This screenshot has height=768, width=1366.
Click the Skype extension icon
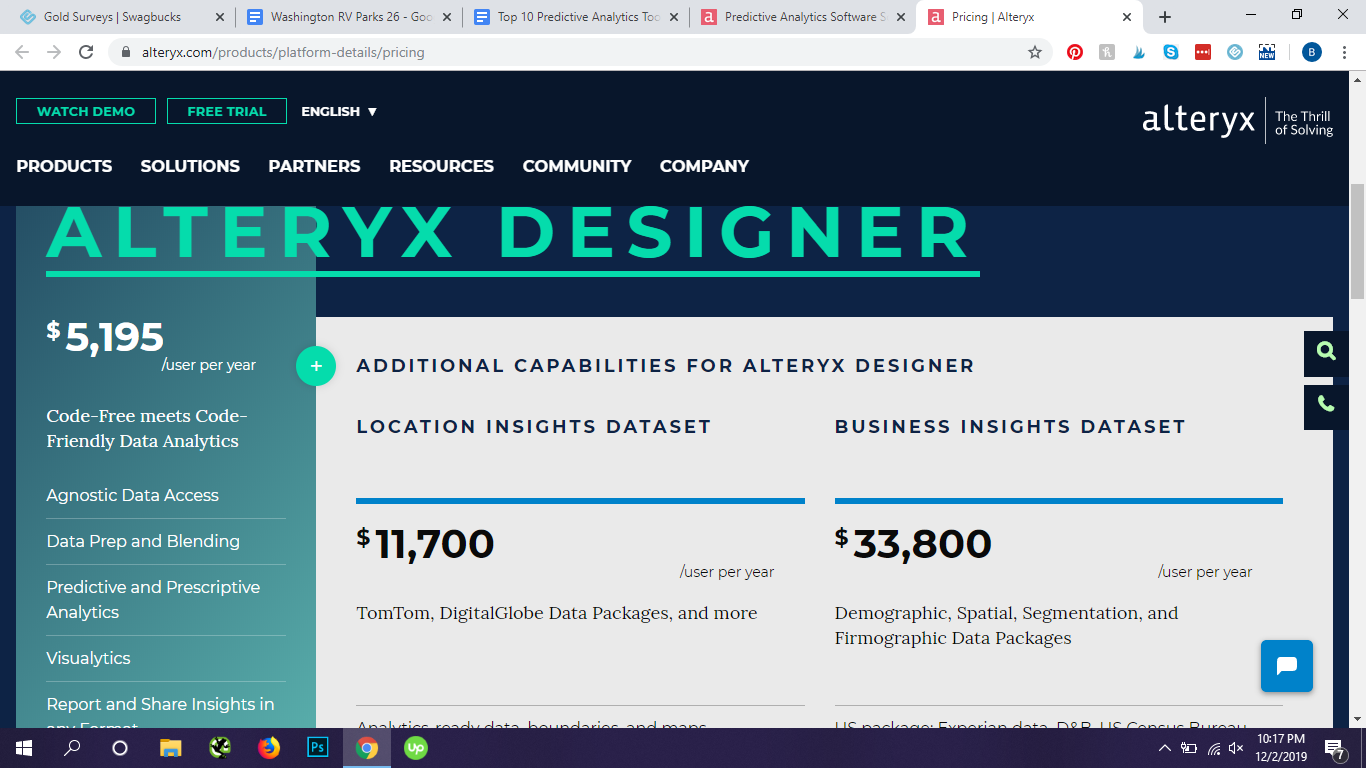[x=1171, y=52]
